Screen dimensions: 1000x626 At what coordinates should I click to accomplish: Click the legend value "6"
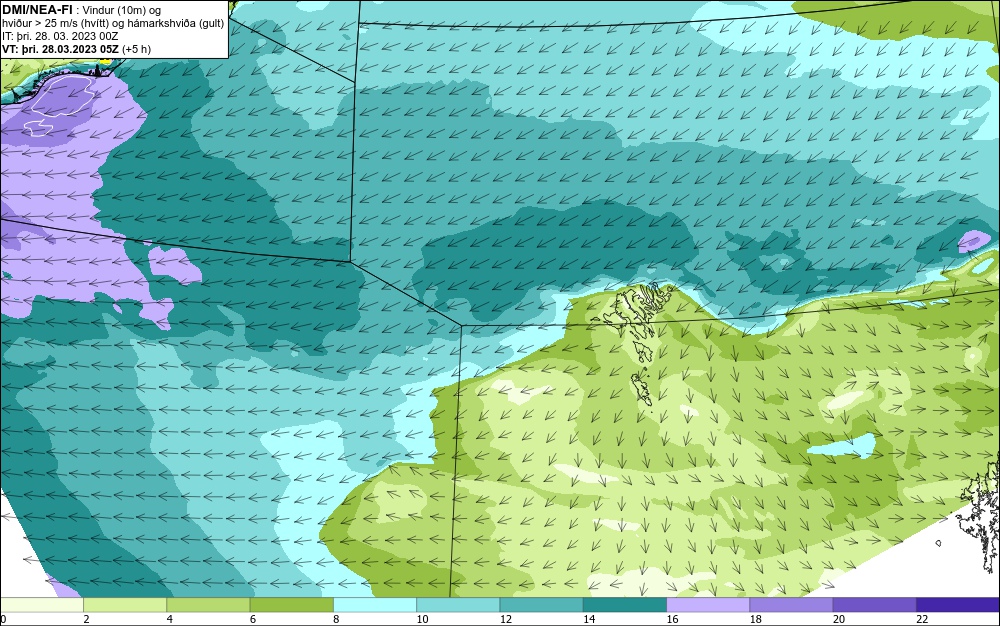(253, 619)
